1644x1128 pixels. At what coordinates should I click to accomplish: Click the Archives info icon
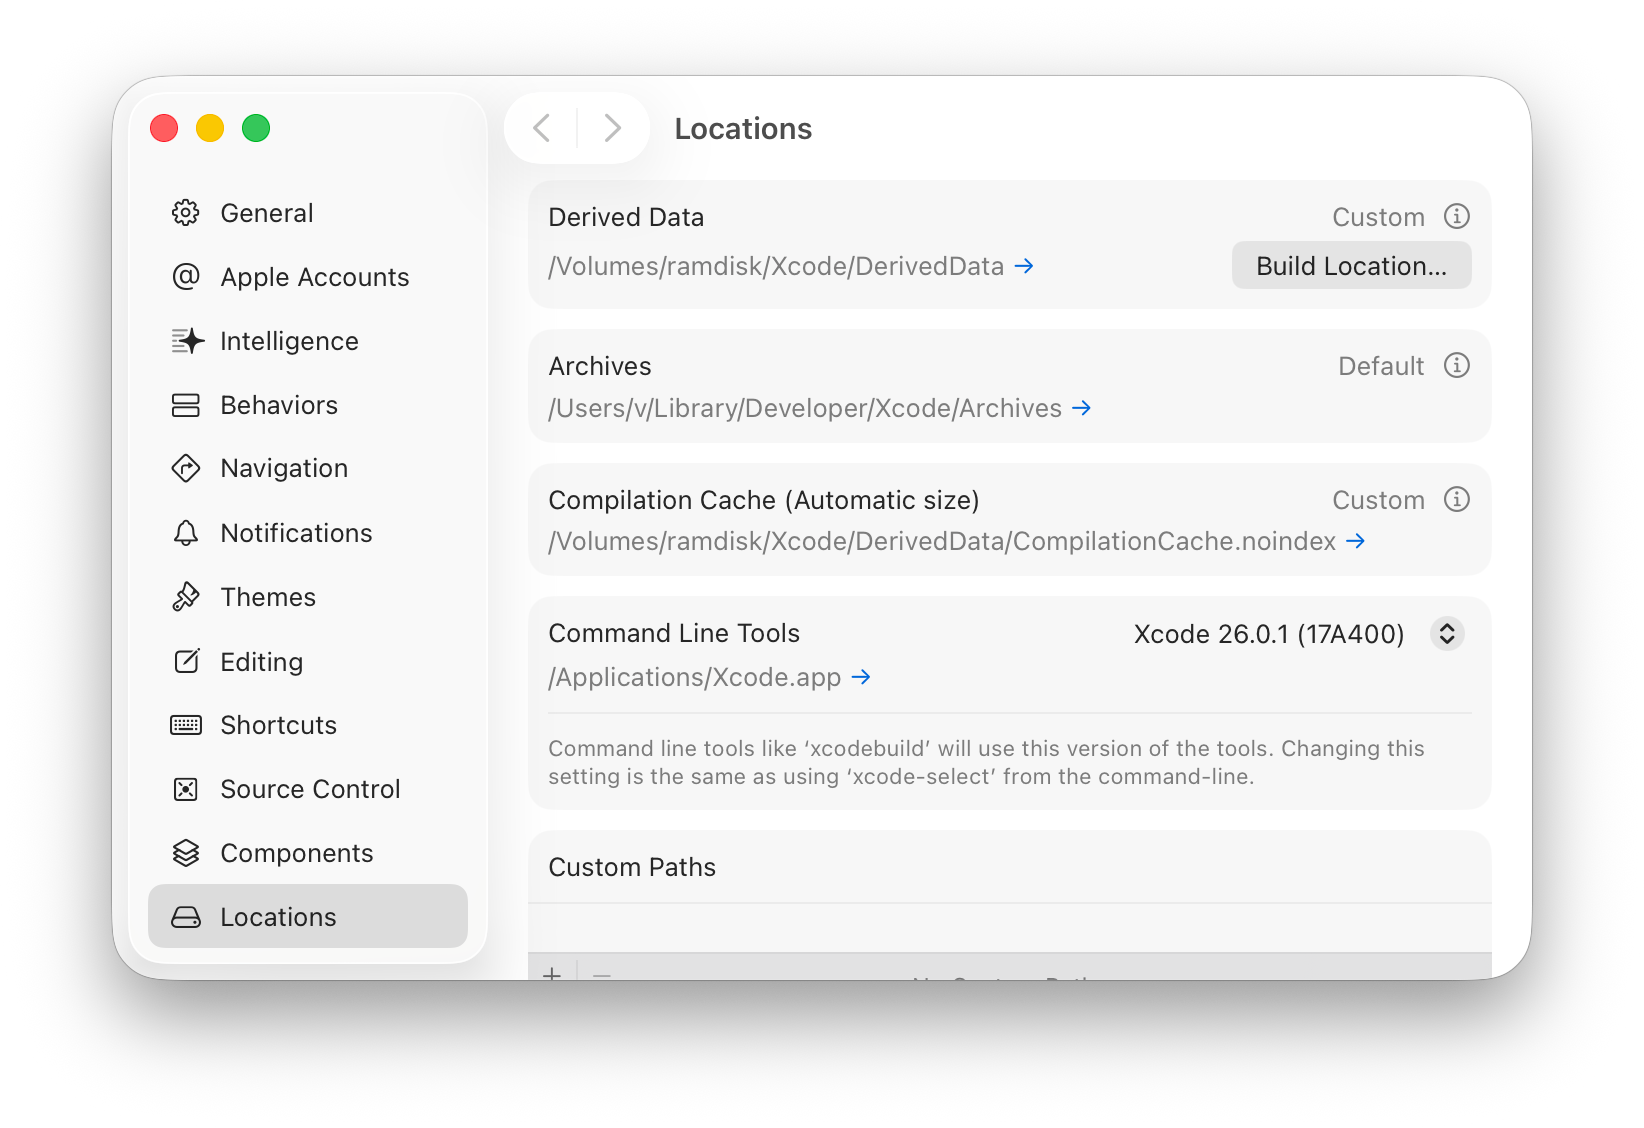pos(1456,365)
